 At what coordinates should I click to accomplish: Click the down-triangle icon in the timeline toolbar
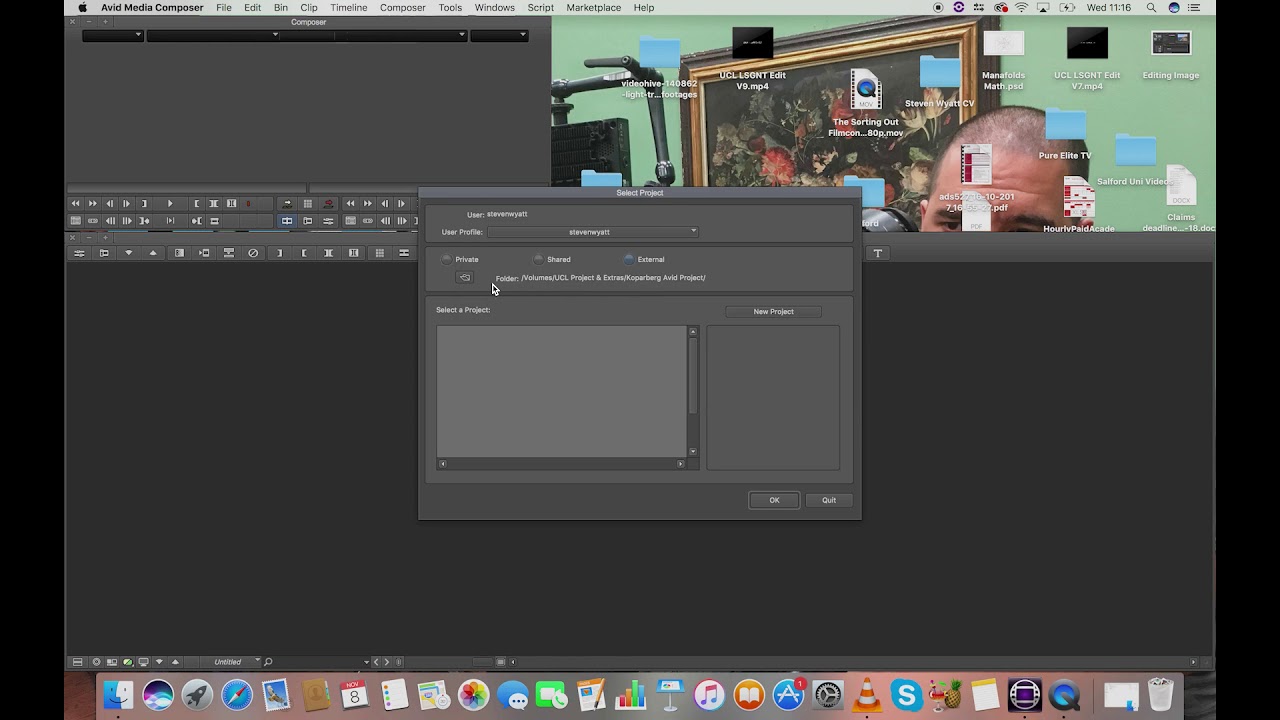point(128,253)
